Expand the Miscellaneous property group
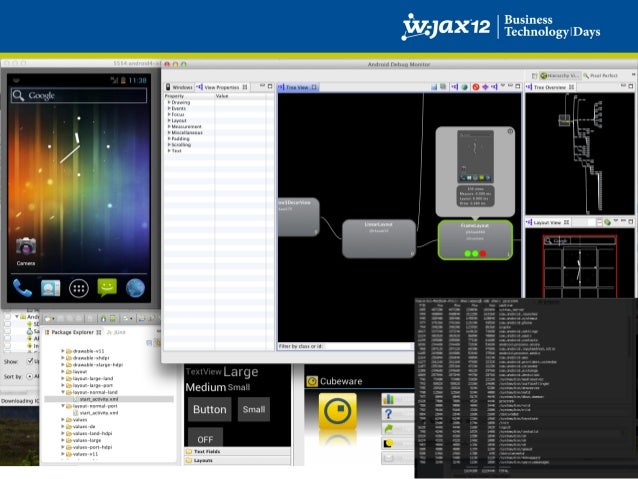This screenshot has height=479, width=638. (169, 133)
